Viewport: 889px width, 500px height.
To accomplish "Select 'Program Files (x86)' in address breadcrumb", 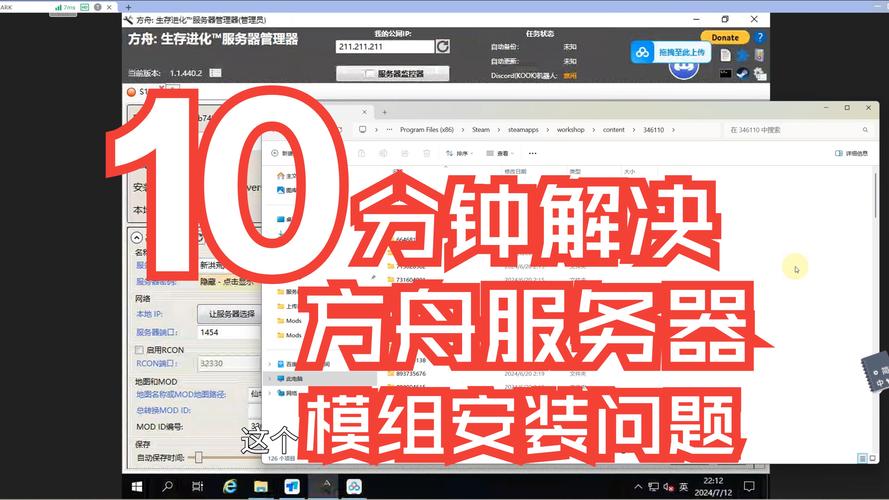I will pos(427,130).
